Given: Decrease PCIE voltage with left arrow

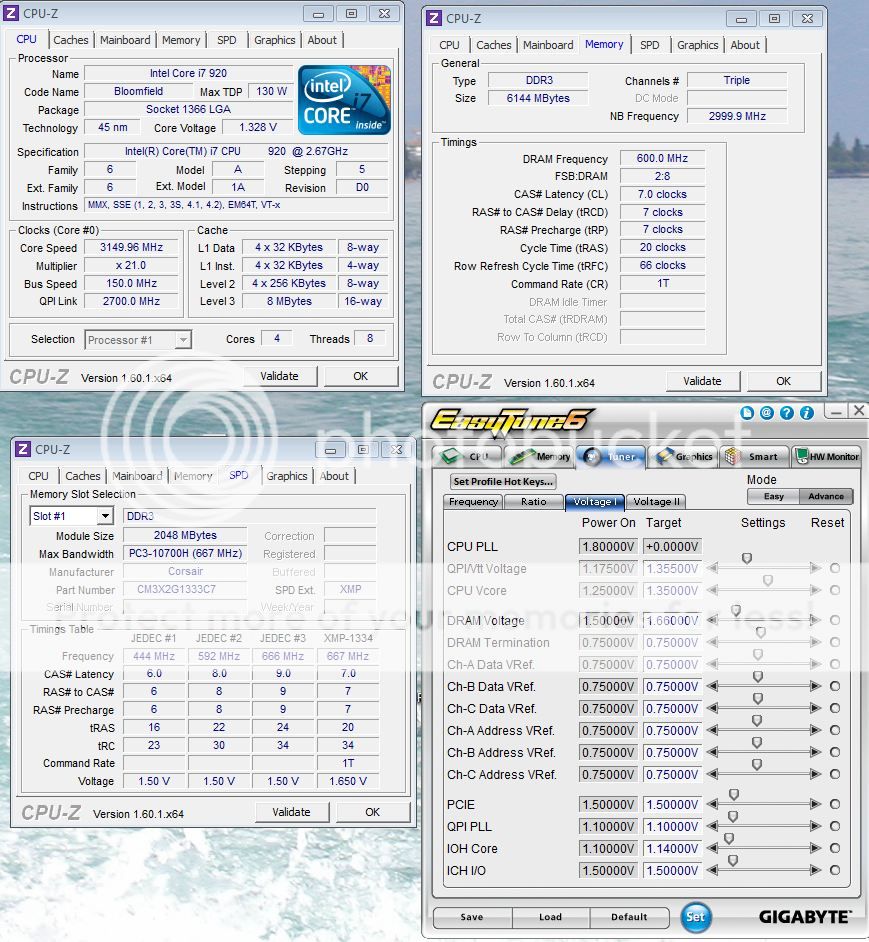Looking at the screenshot, I should (x=713, y=804).
